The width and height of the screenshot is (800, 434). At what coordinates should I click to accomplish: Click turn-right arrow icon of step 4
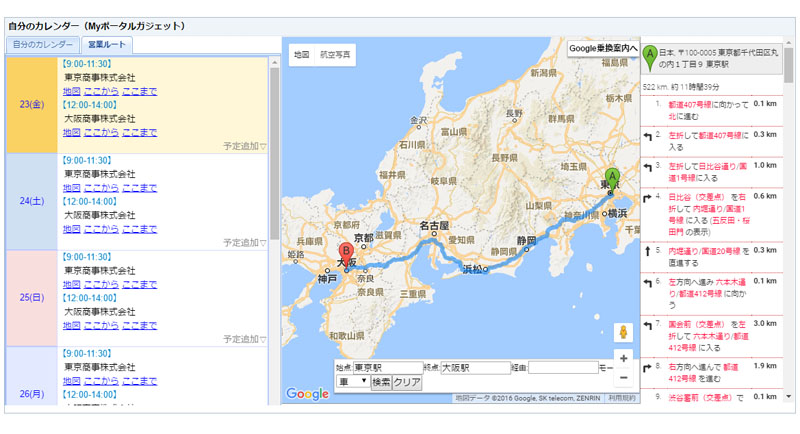[x=647, y=198]
